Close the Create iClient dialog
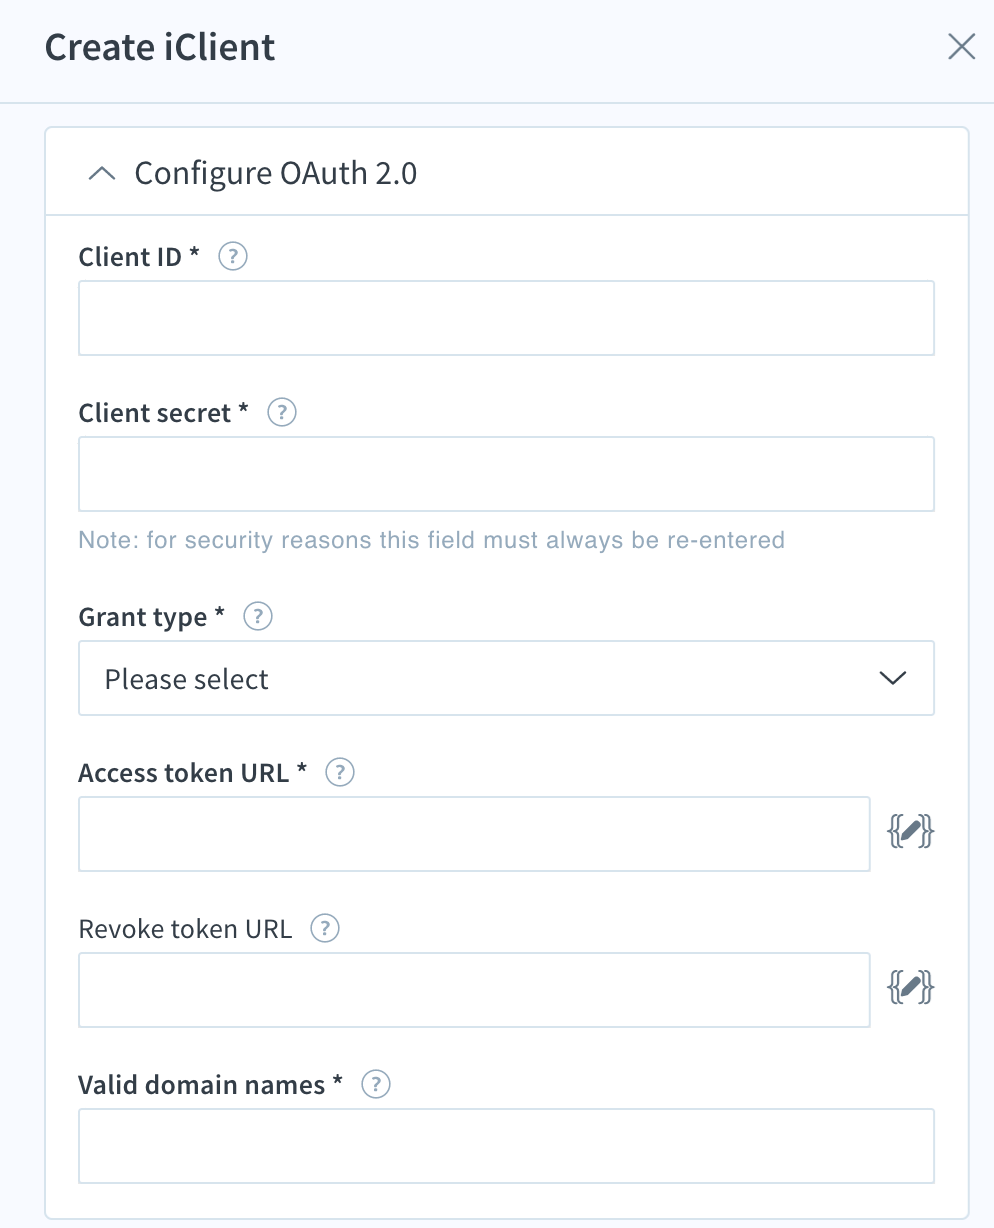The image size is (994, 1228). [x=960, y=46]
